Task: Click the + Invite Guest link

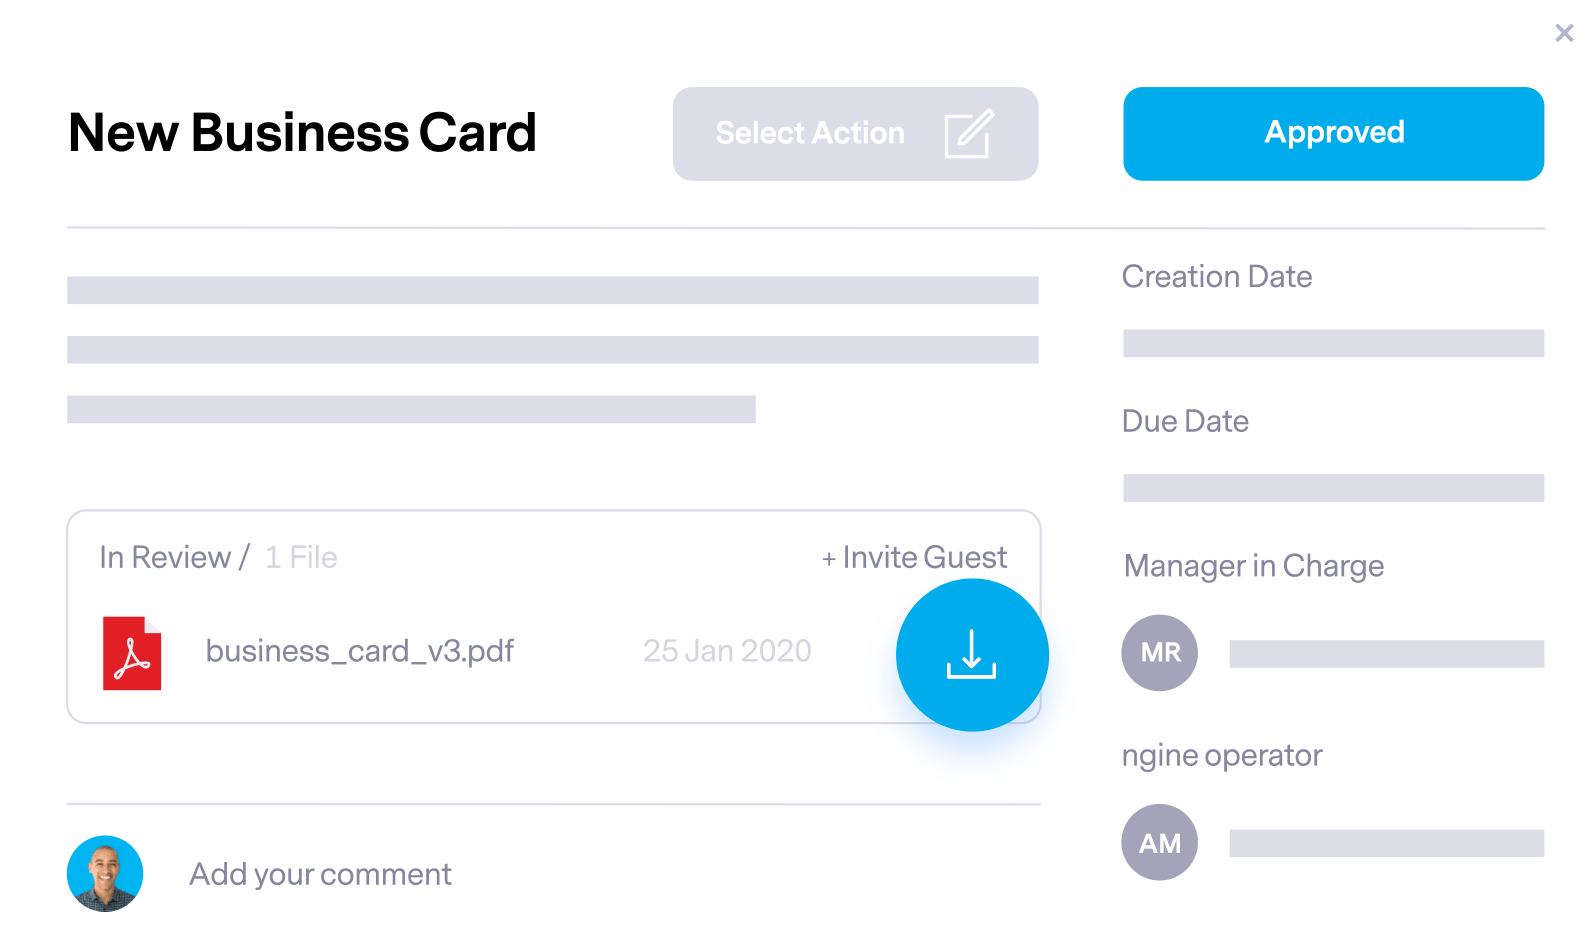Action: point(914,557)
